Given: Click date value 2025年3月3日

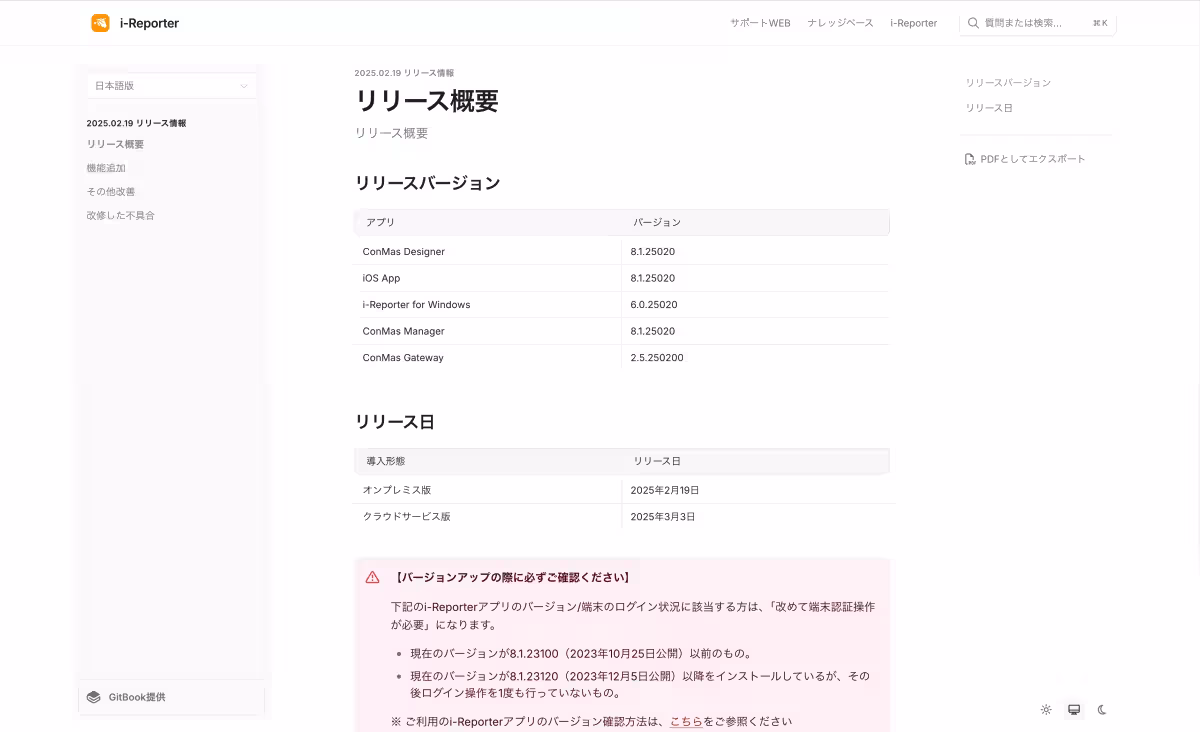Looking at the screenshot, I should (x=663, y=517).
